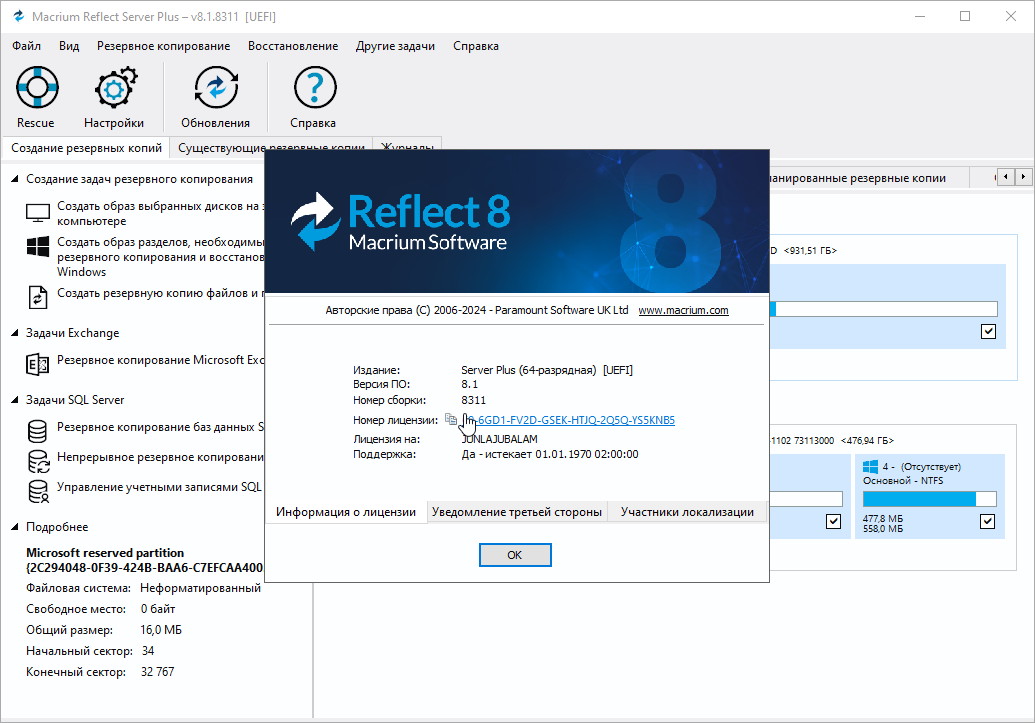This screenshot has width=1035, height=723.
Task: Open Участники локализации tab
Action: click(x=687, y=512)
